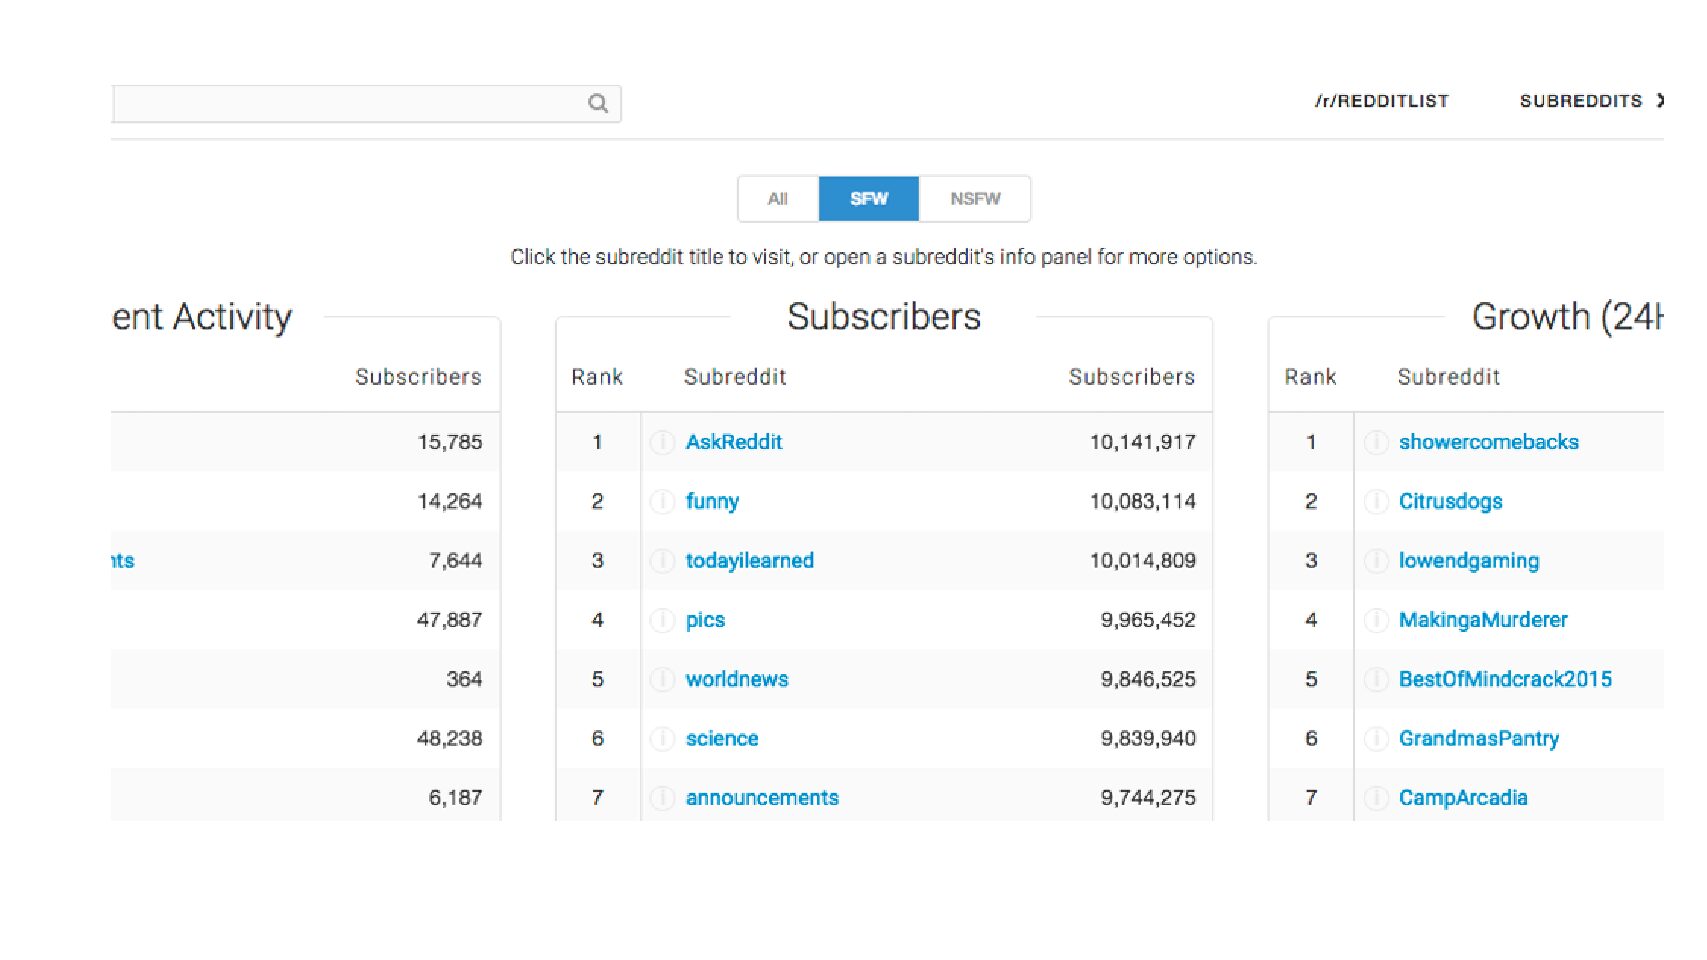Open info panel for pics

(x=662, y=620)
